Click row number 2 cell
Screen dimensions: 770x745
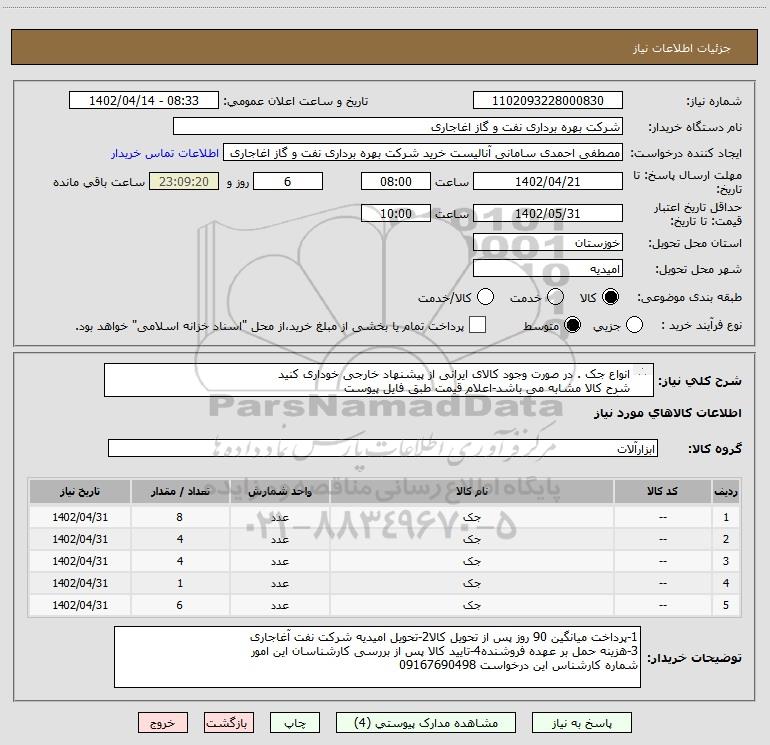[x=726, y=539]
